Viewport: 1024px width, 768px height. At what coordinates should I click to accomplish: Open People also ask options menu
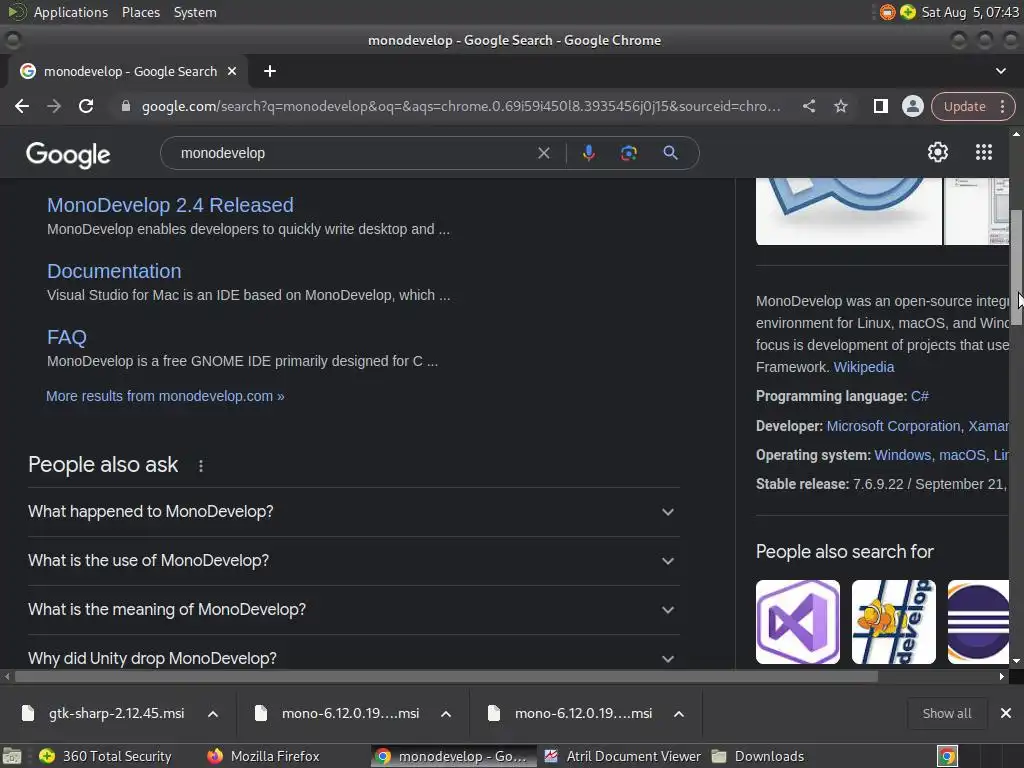pyautogui.click(x=200, y=466)
